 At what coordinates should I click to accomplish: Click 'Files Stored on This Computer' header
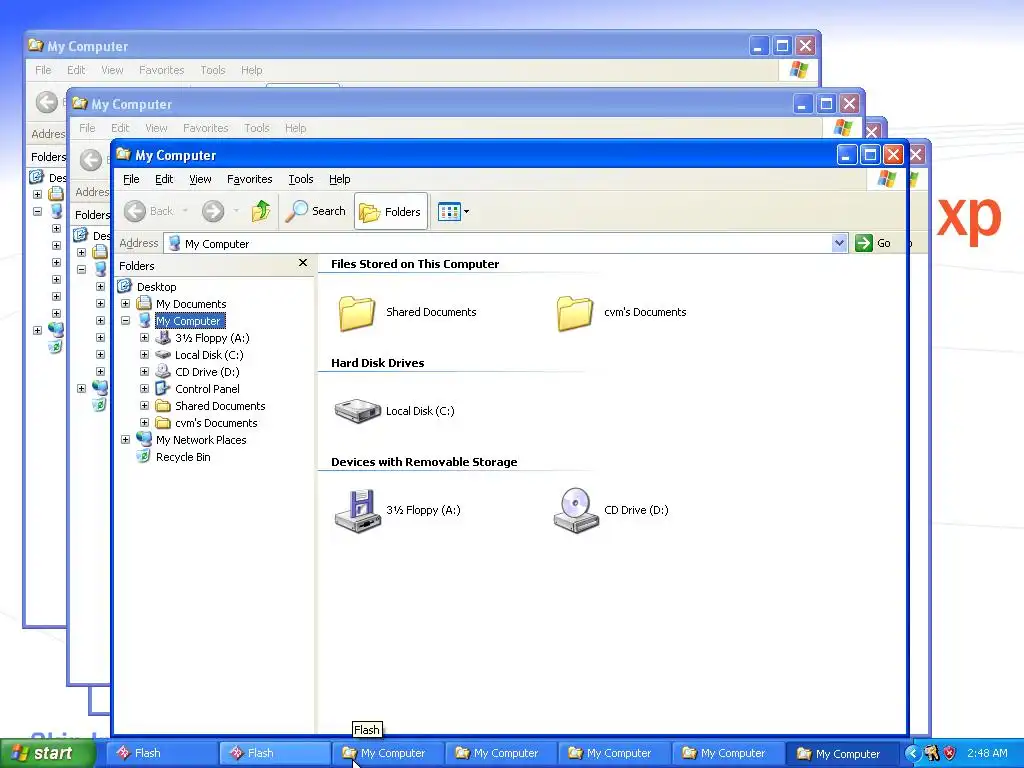coord(415,264)
